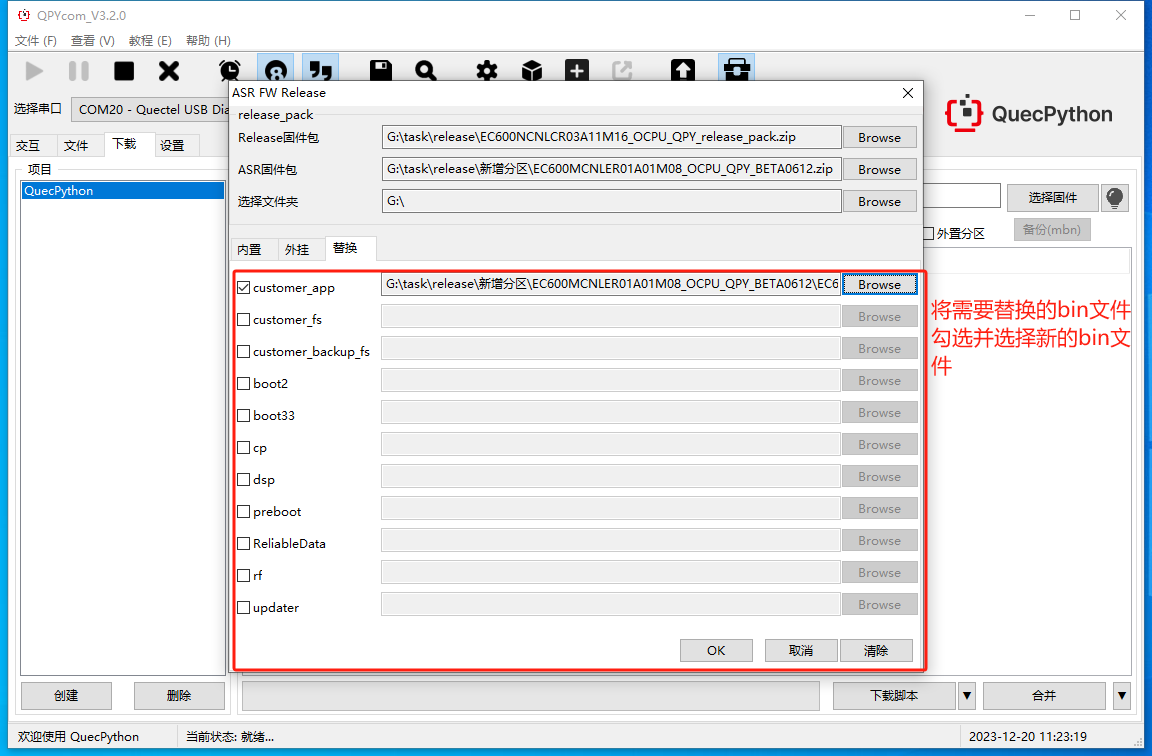Click the ASR固件包 path field

[x=611, y=170]
